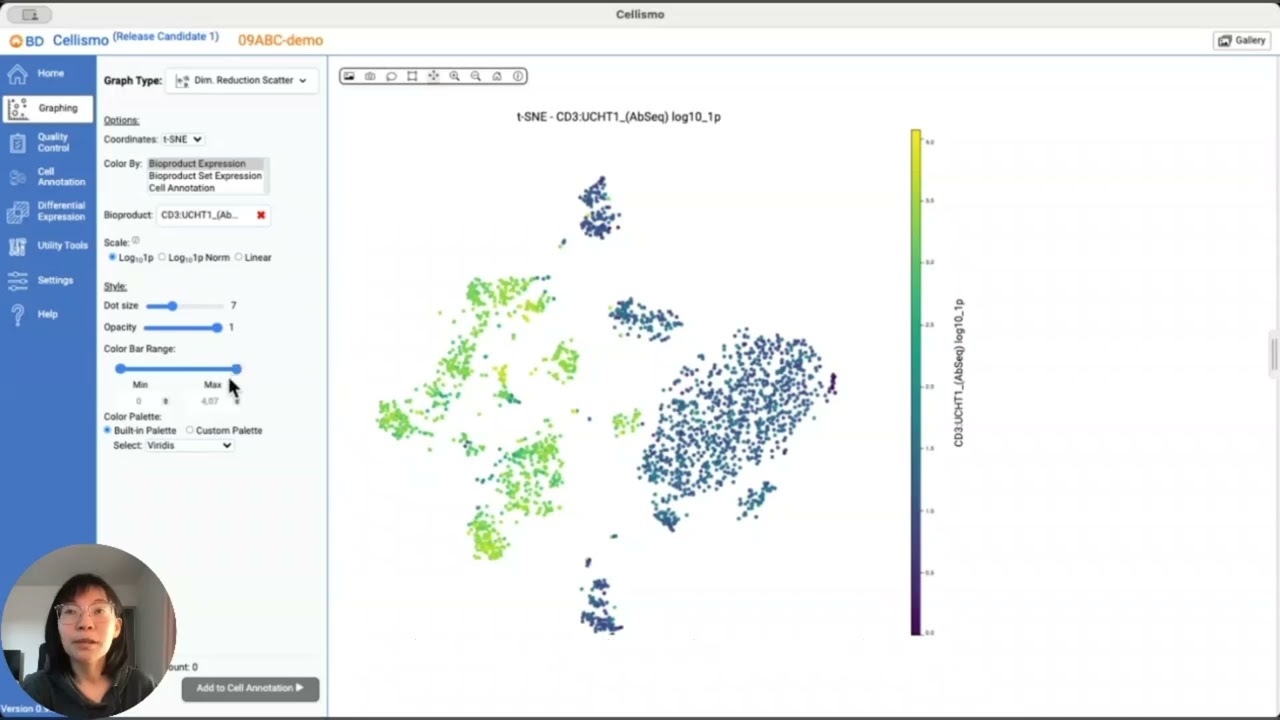Viewport: 1280px width, 720px height.
Task: Click the plot info icon
Action: [518, 76]
